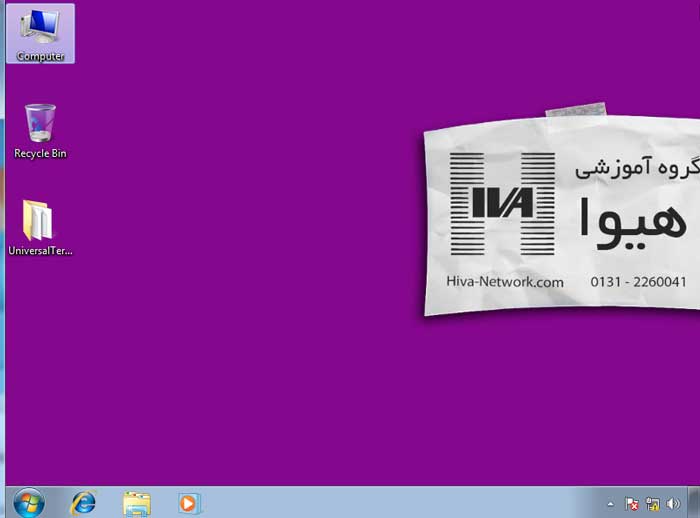700x518 pixels.
Task: Select the UniversalTer... folder on desktop
Action: point(40,228)
